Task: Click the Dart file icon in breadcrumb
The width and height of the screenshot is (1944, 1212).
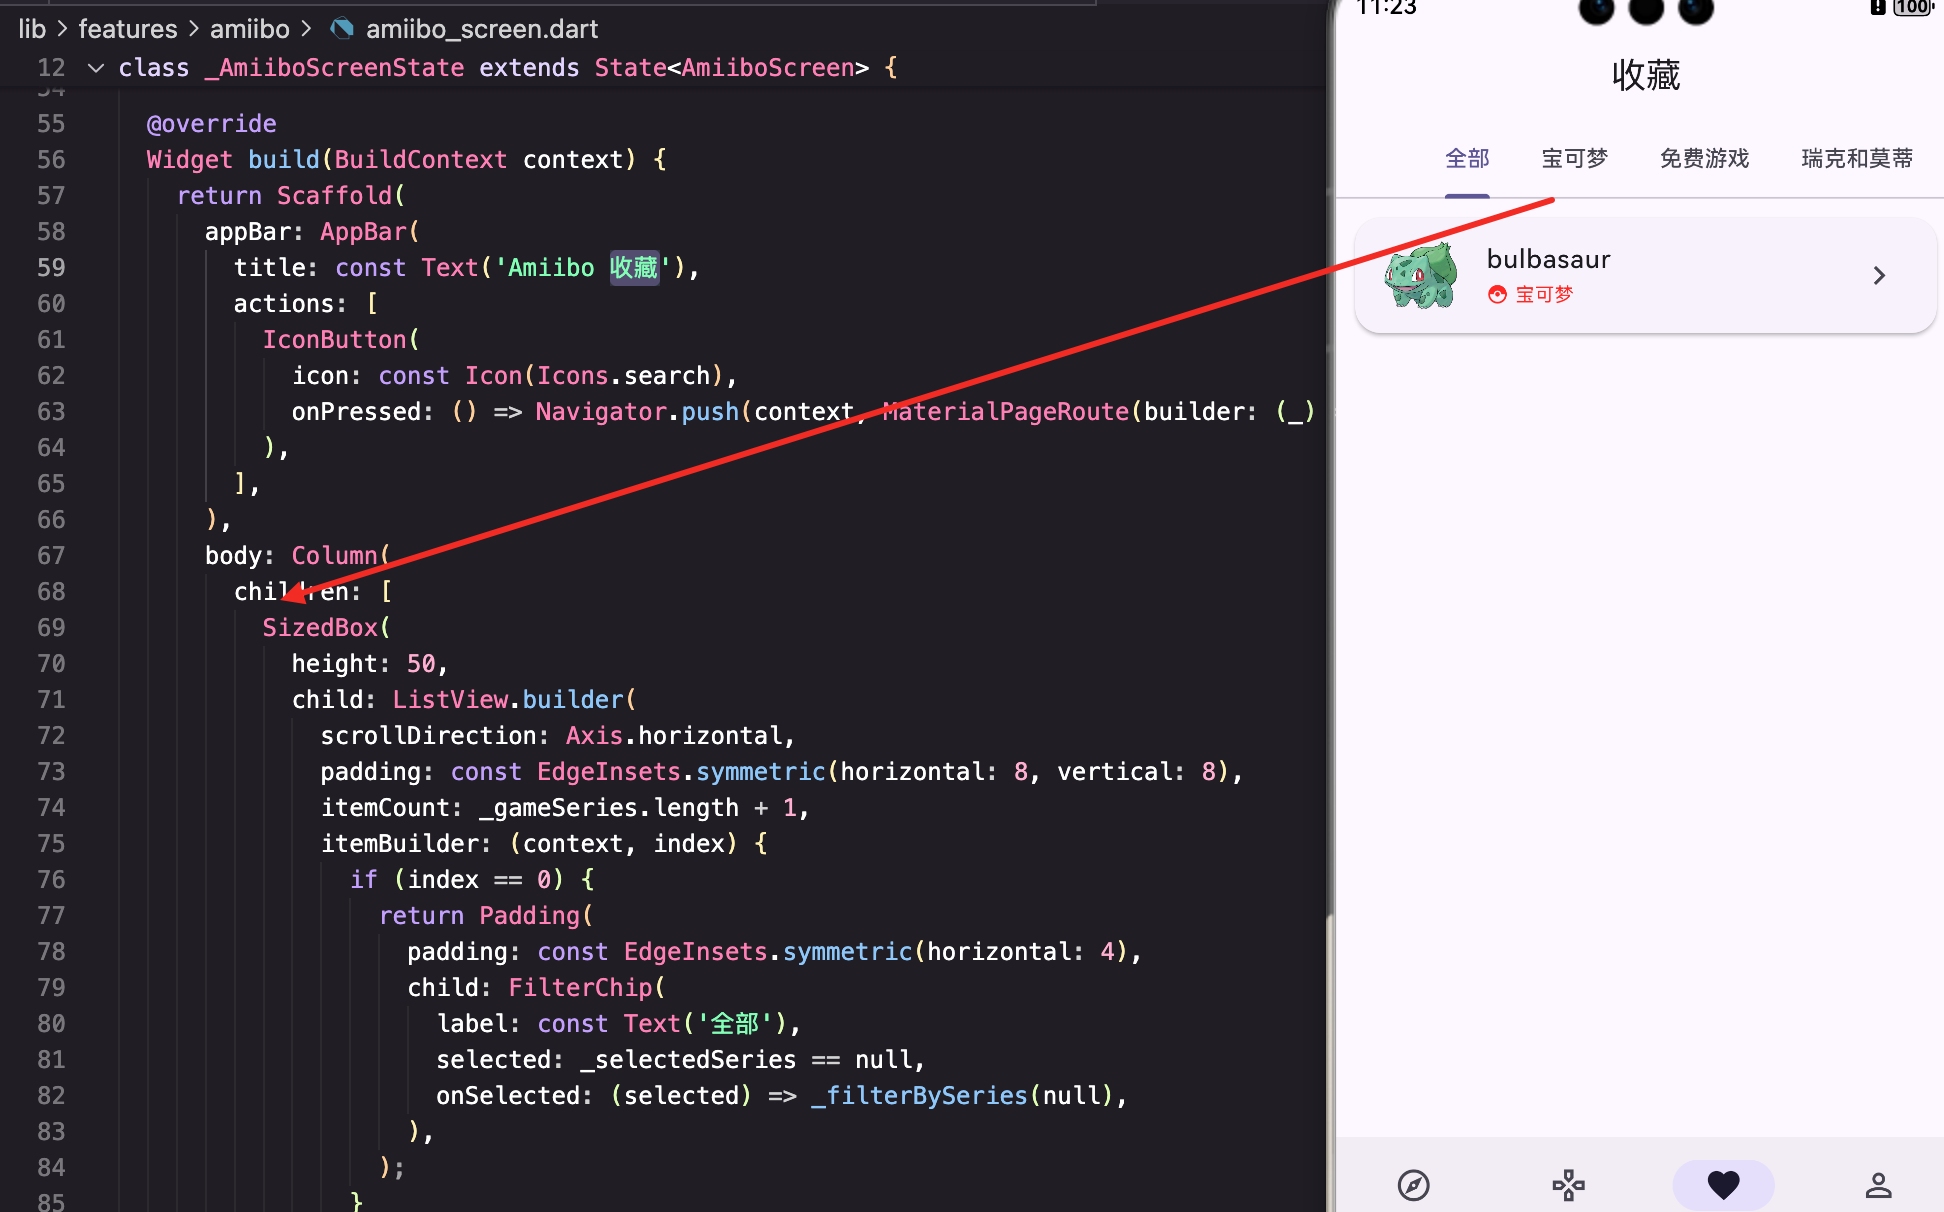Action: click(342, 29)
